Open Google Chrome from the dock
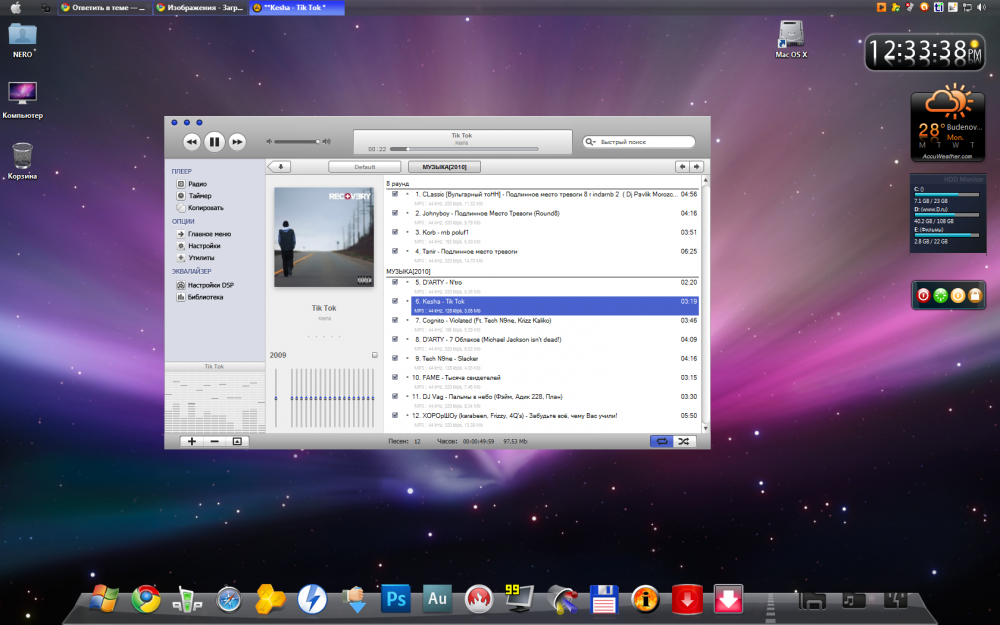The width and height of the screenshot is (1000, 625). pos(146,599)
